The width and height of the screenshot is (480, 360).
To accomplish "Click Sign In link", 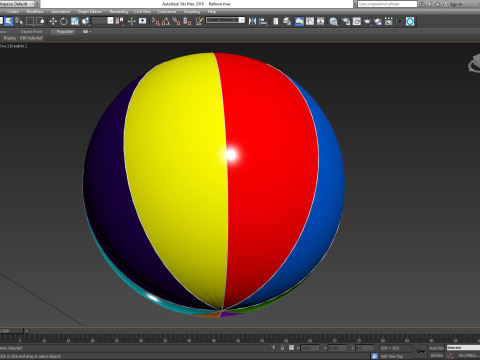I will pos(456,4).
